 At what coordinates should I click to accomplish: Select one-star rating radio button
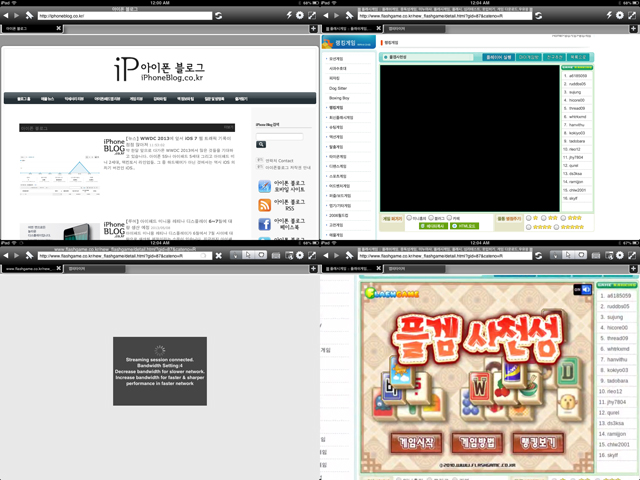coord(529,218)
